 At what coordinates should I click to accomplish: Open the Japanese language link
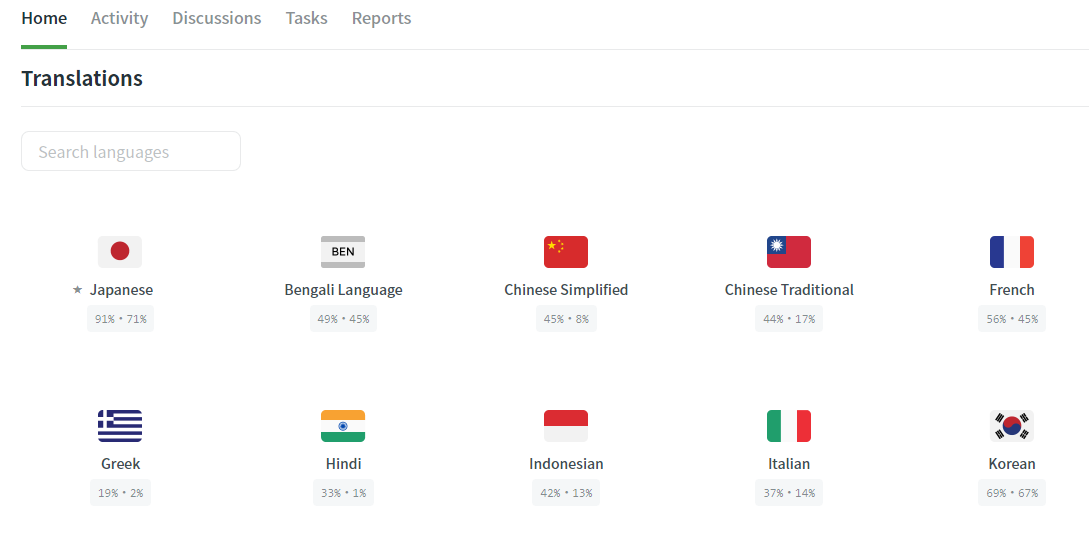(122, 290)
